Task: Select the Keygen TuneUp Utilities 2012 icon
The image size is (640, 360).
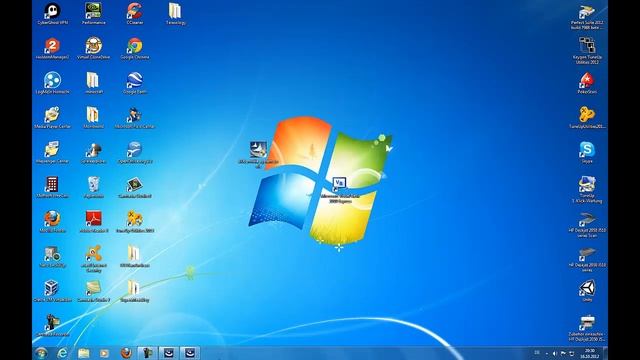Action: click(x=587, y=51)
